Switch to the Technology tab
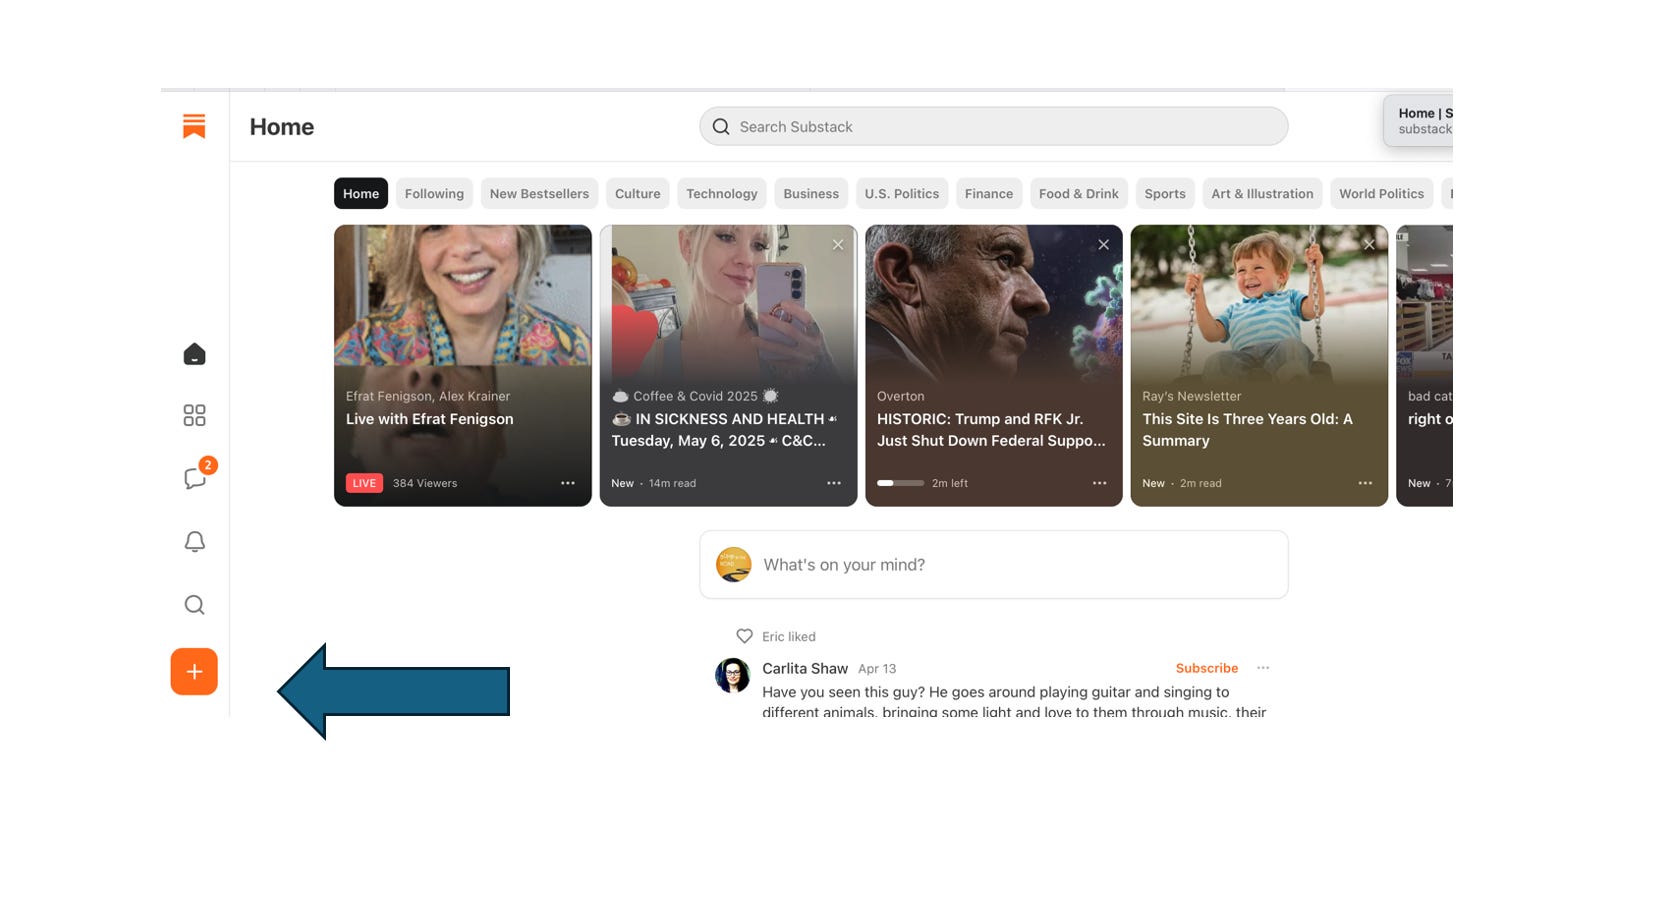Screen dimensions: 1662x912 (722, 194)
